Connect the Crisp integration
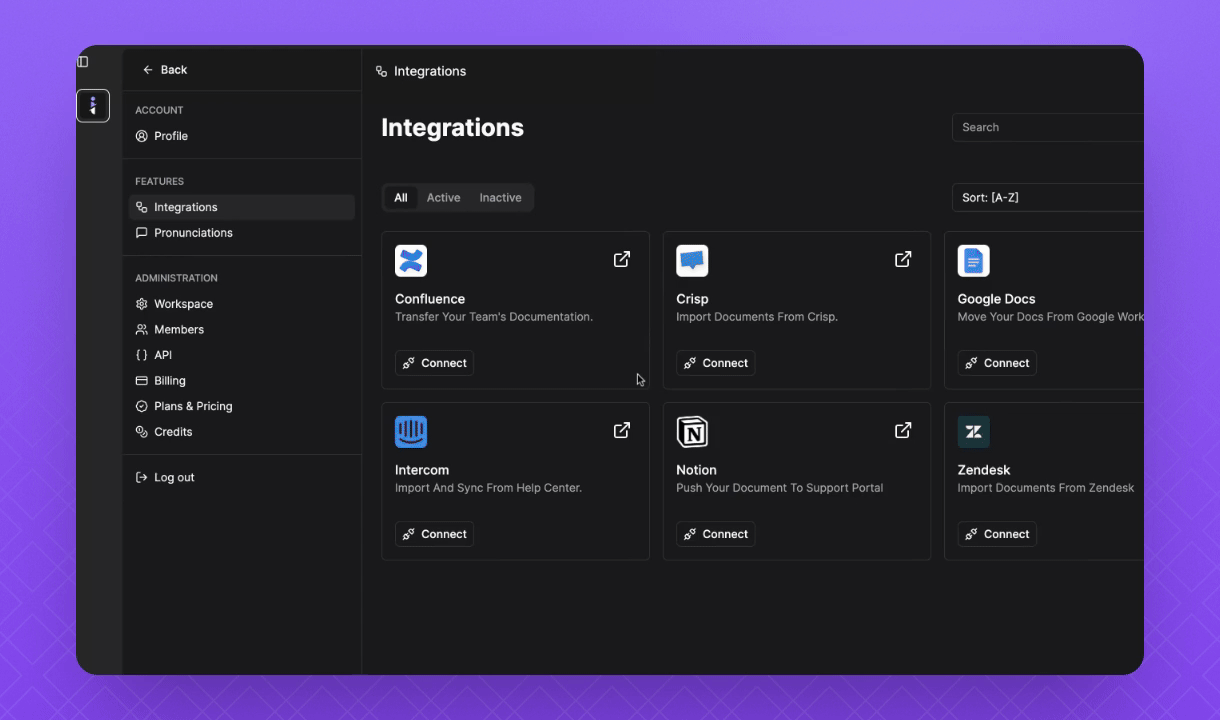 coord(715,363)
